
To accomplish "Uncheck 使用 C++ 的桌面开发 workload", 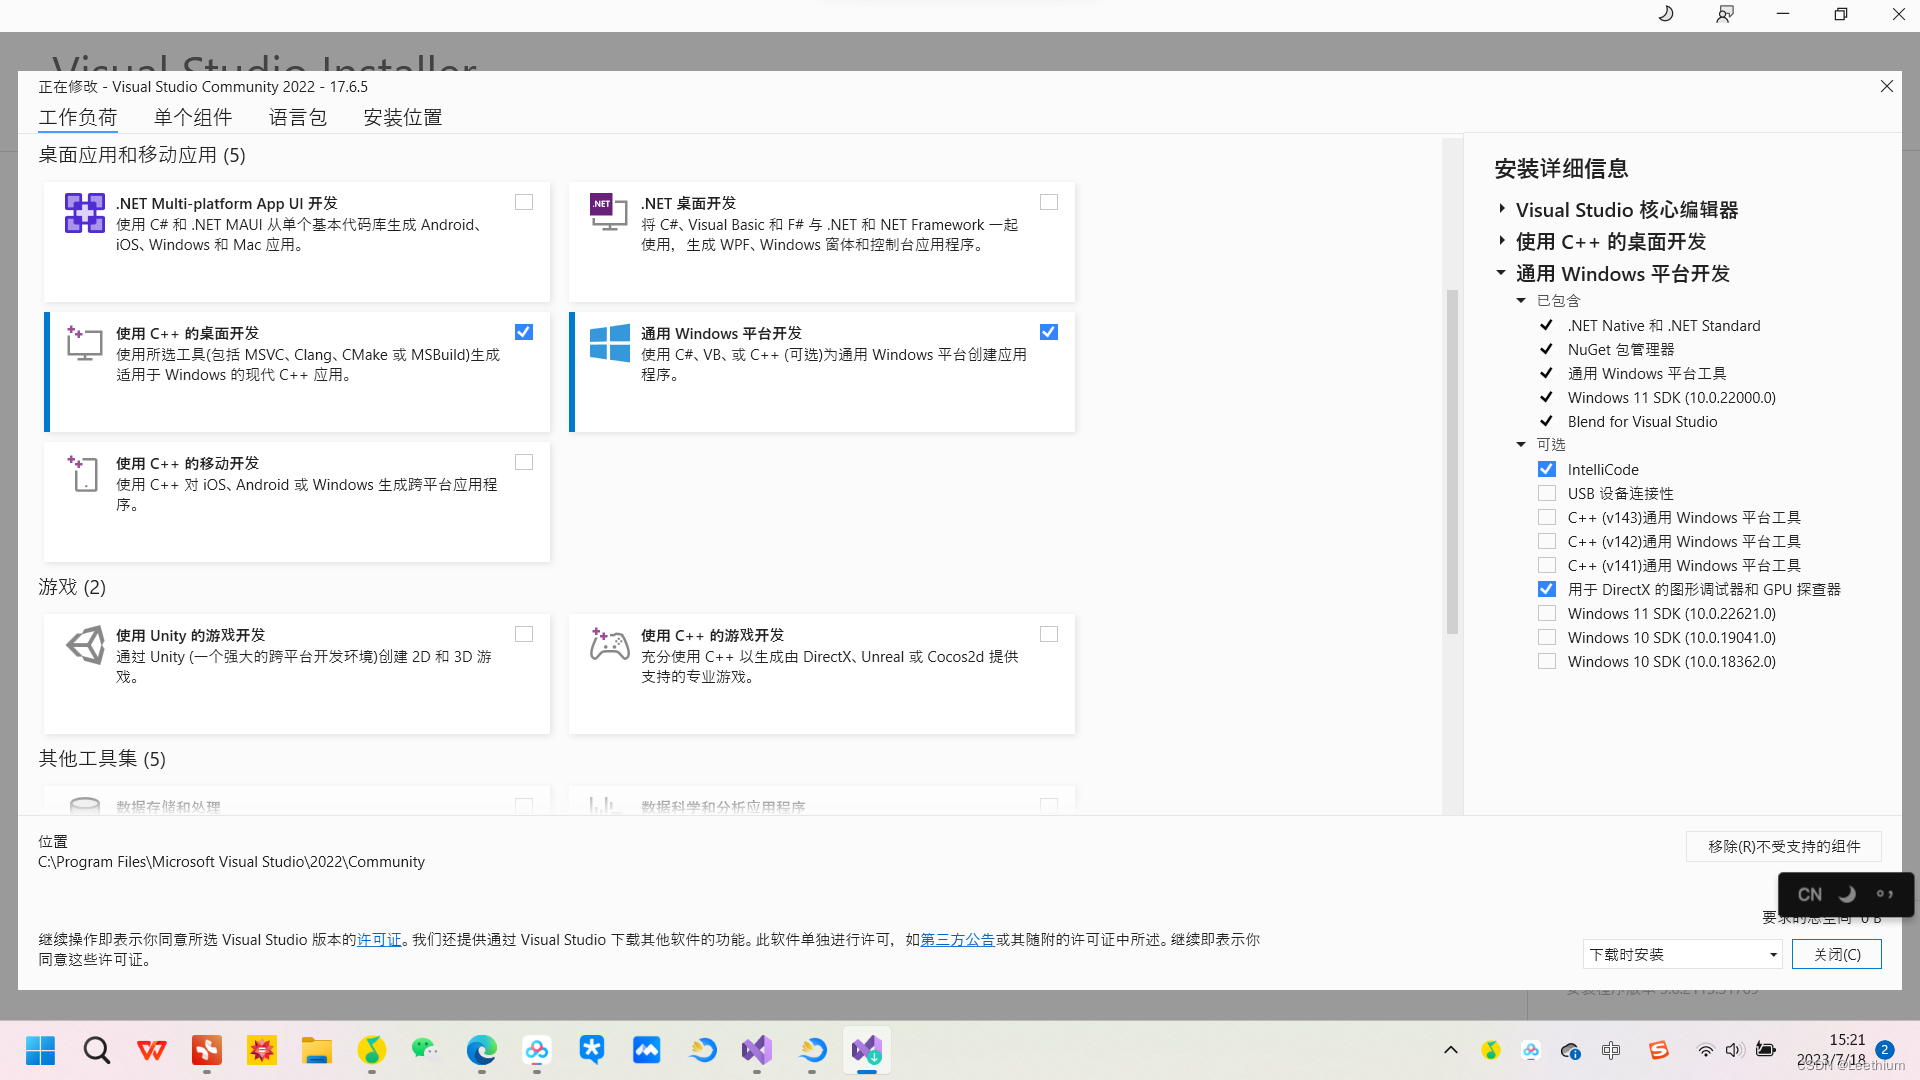I will pyautogui.click(x=524, y=332).
